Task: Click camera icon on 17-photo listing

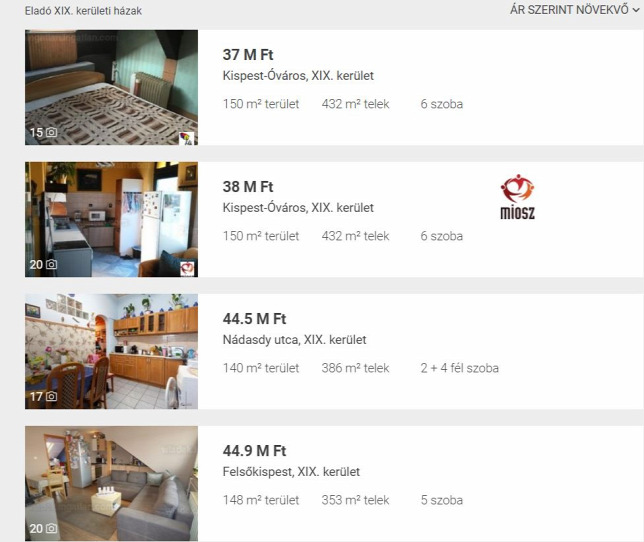Action: 51,396
